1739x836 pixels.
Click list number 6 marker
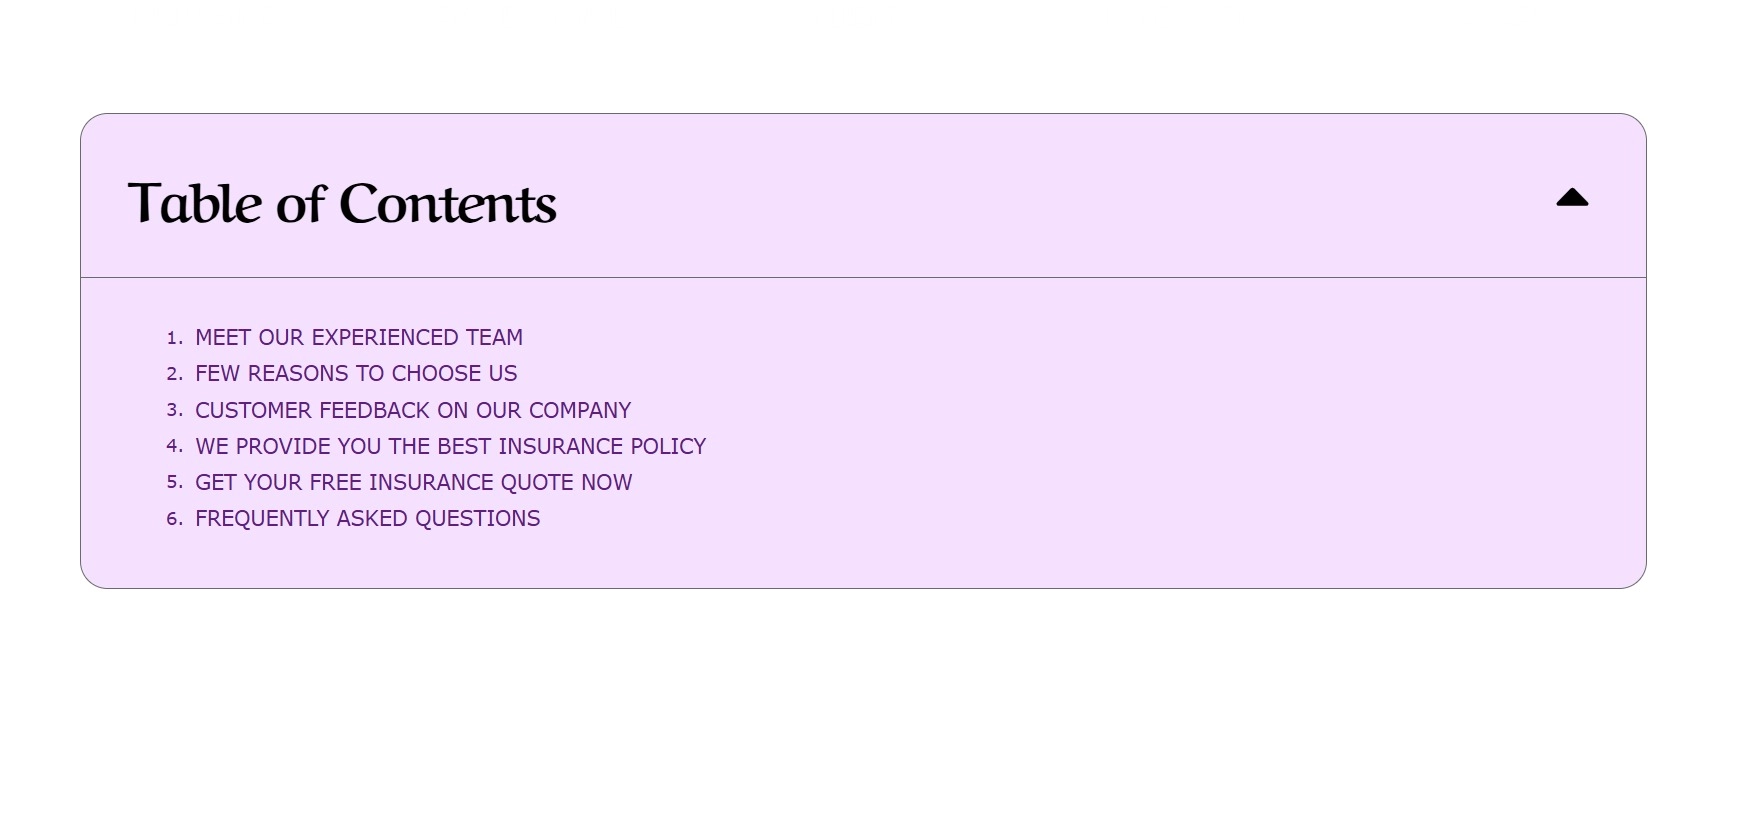174,518
